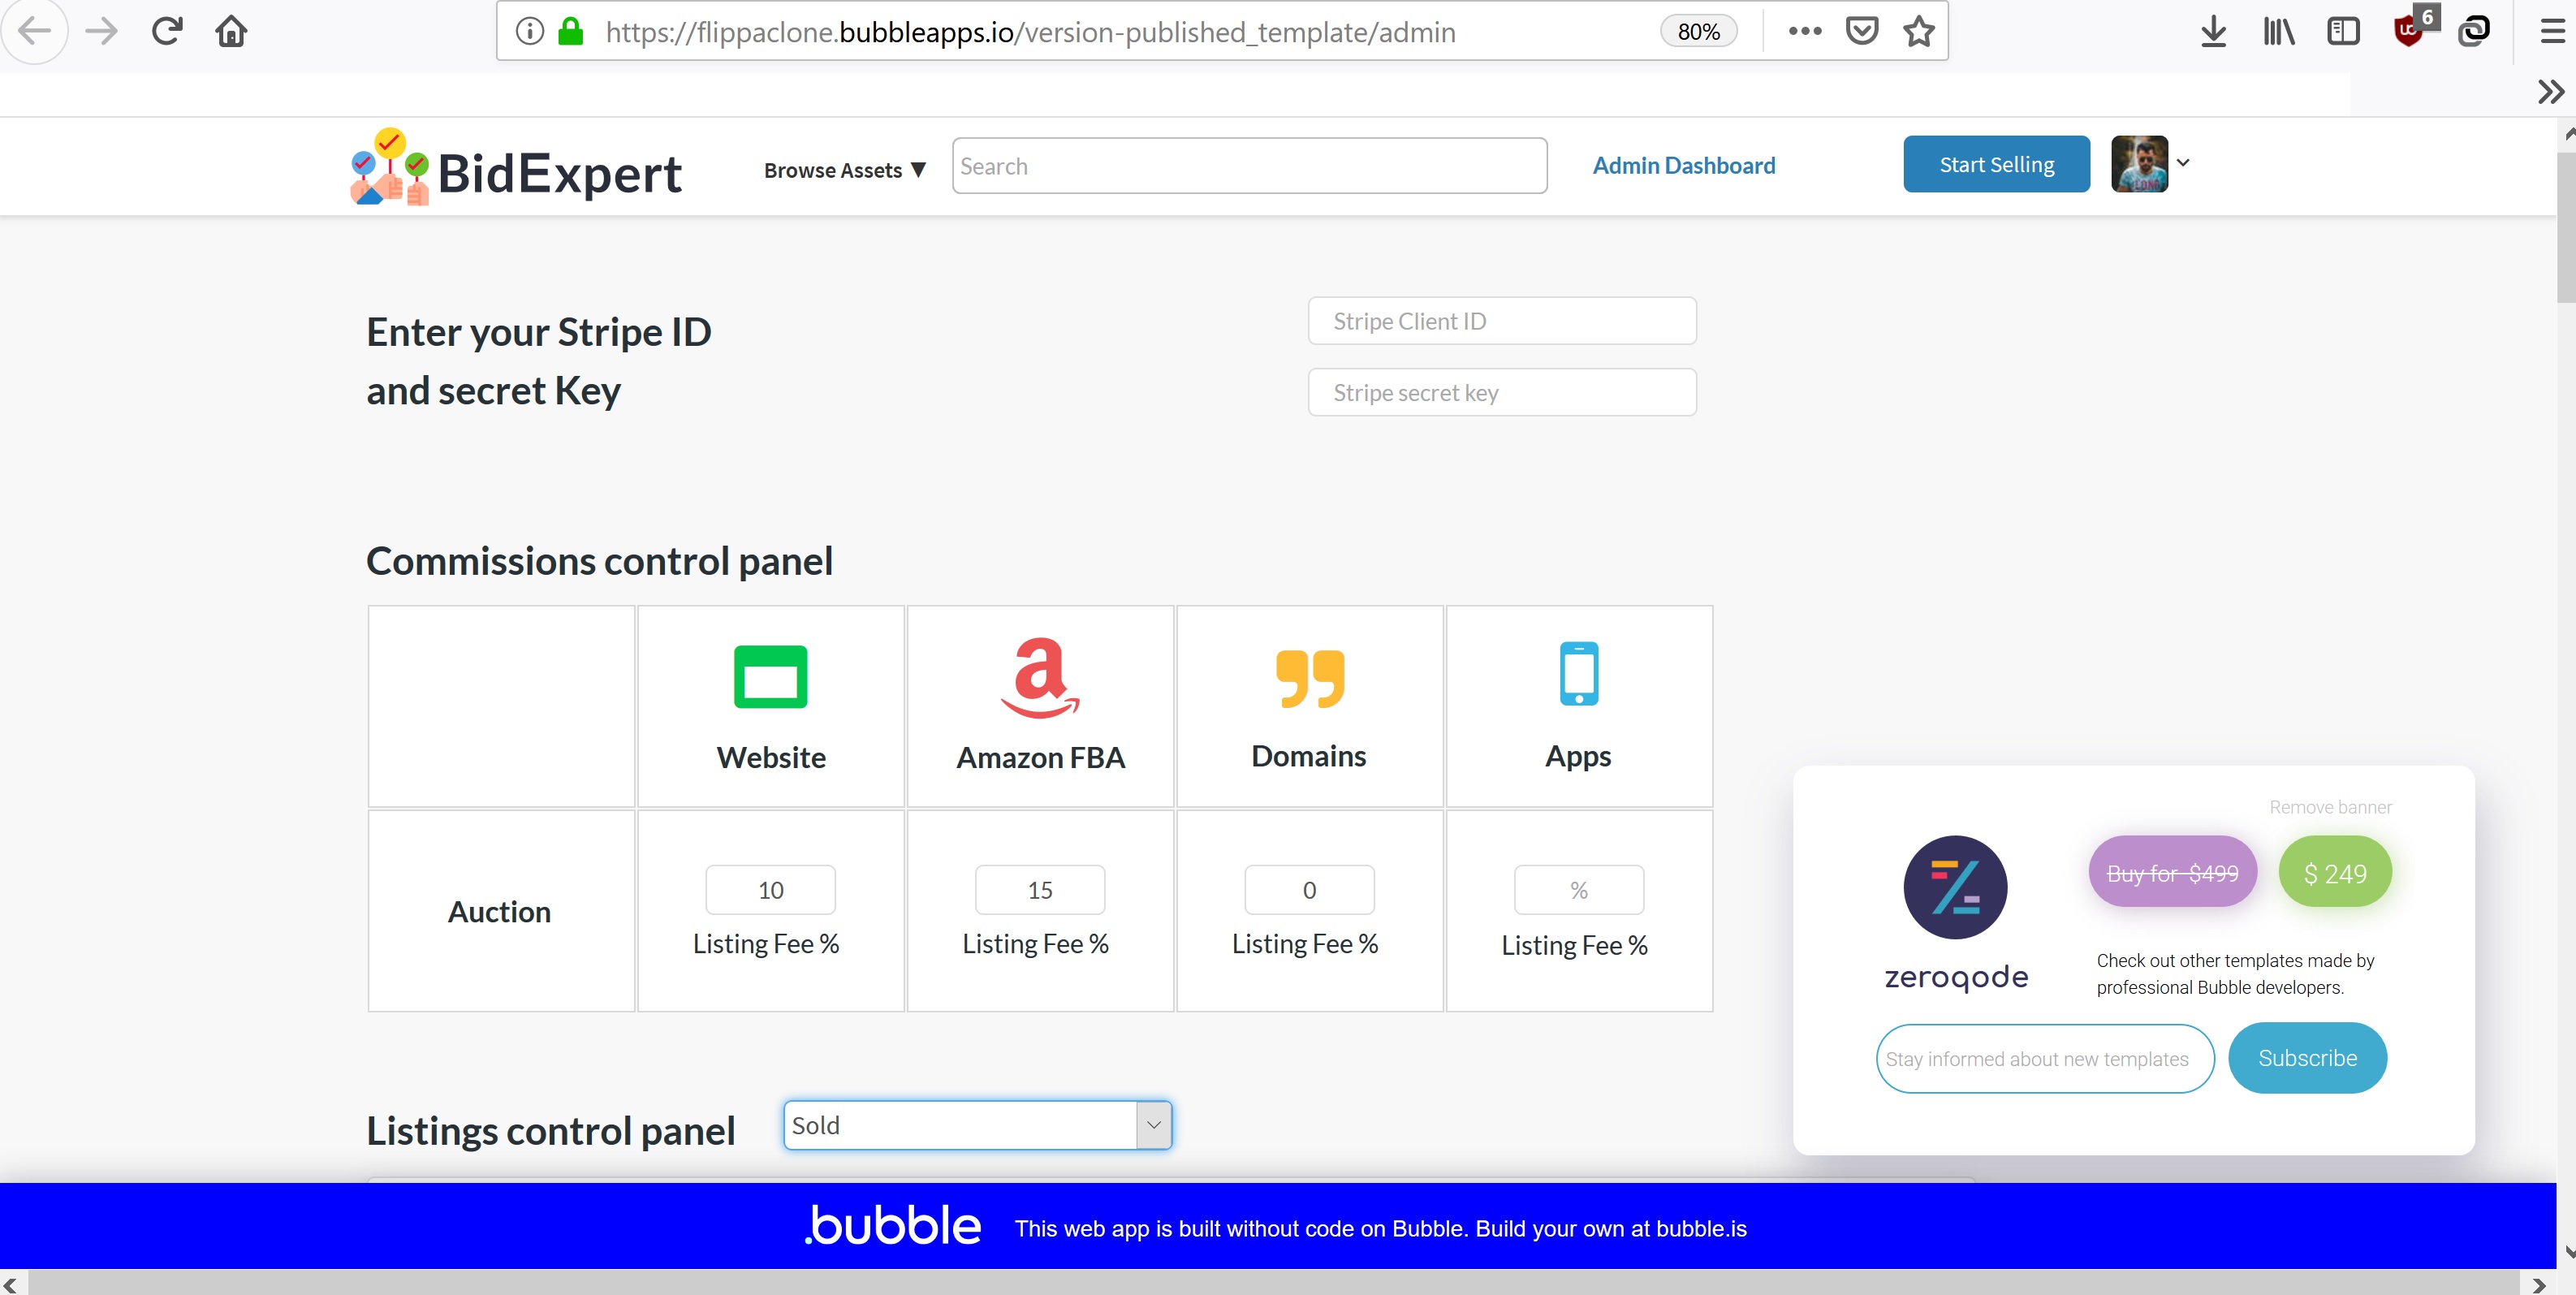
Task: Click the browser home icon
Action: click(231, 31)
